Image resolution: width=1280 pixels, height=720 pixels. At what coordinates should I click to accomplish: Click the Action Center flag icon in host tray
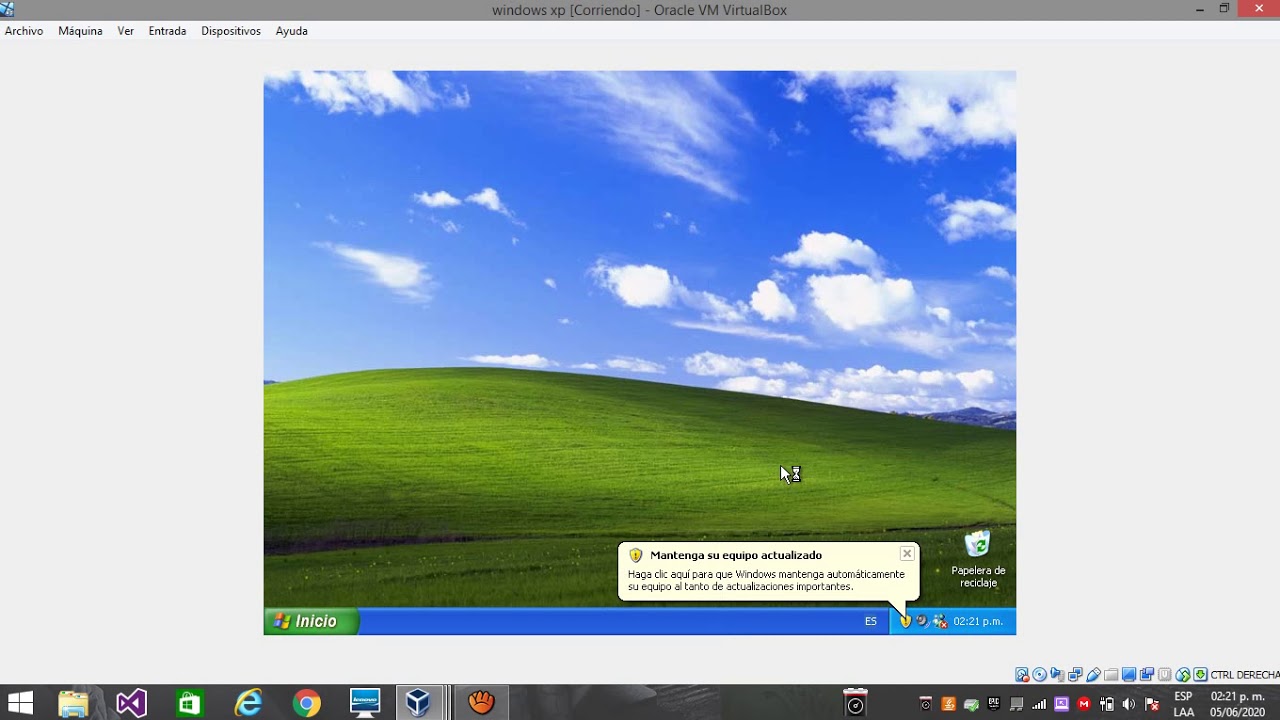tap(1152, 704)
